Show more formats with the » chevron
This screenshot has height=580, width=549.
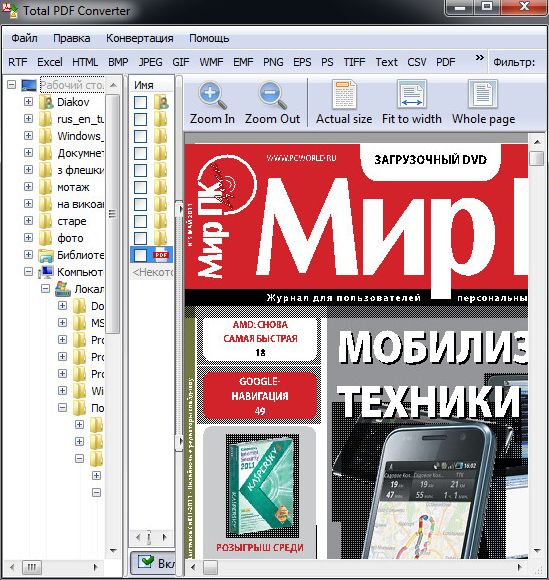coord(480,58)
